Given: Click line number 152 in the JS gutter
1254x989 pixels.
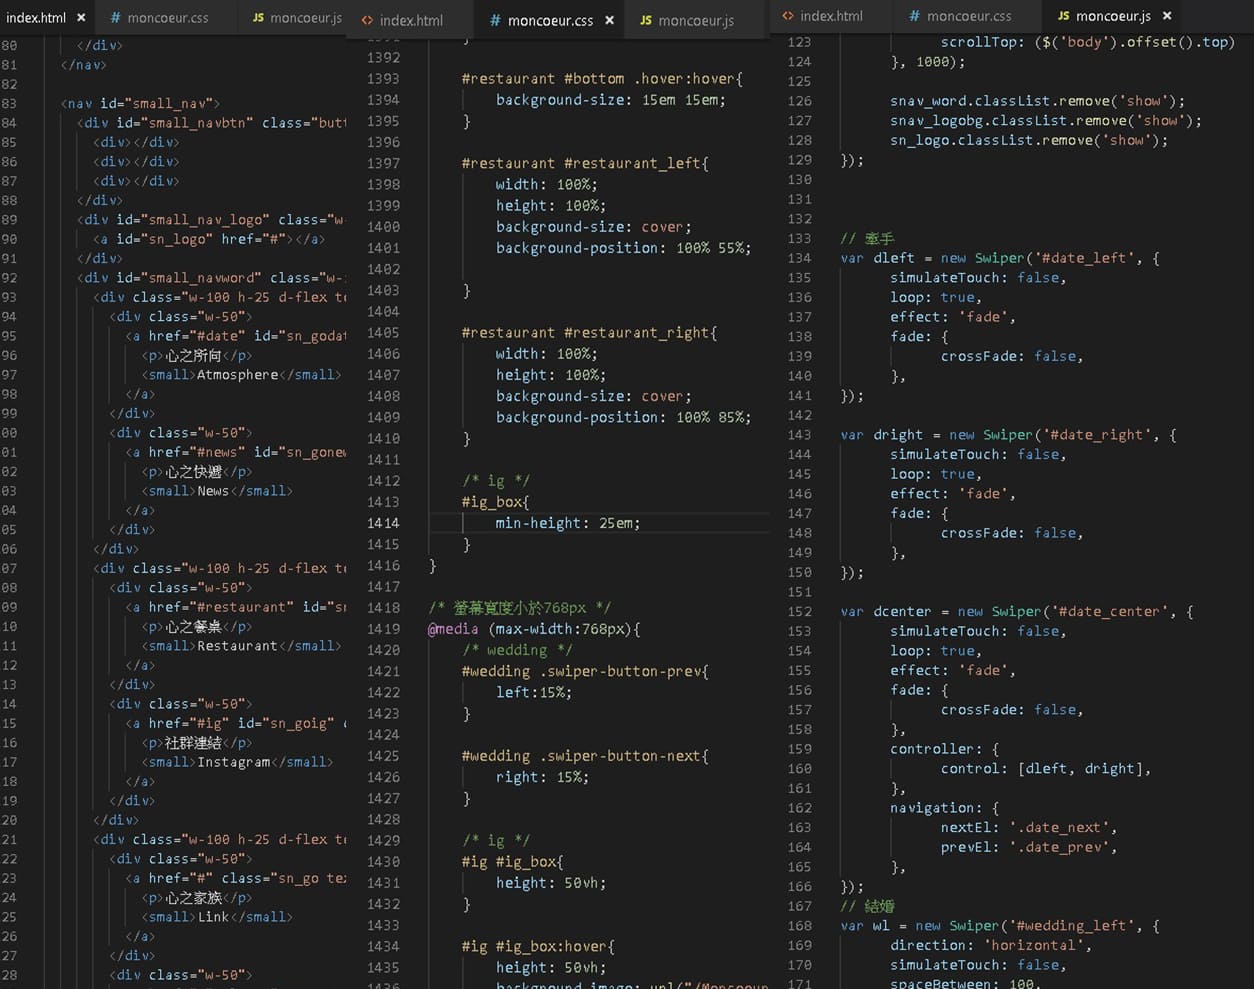Looking at the screenshot, I should click(800, 611).
